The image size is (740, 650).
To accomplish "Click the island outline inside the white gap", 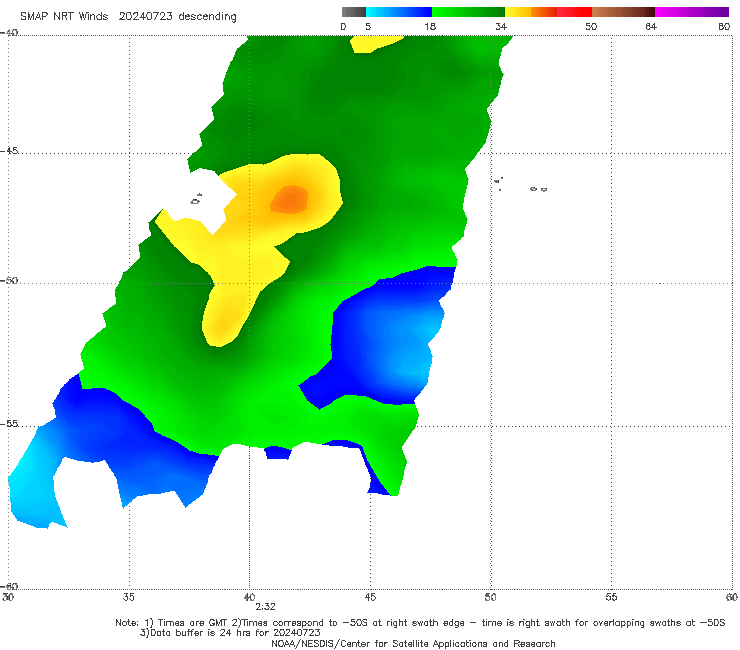I will click(196, 199).
